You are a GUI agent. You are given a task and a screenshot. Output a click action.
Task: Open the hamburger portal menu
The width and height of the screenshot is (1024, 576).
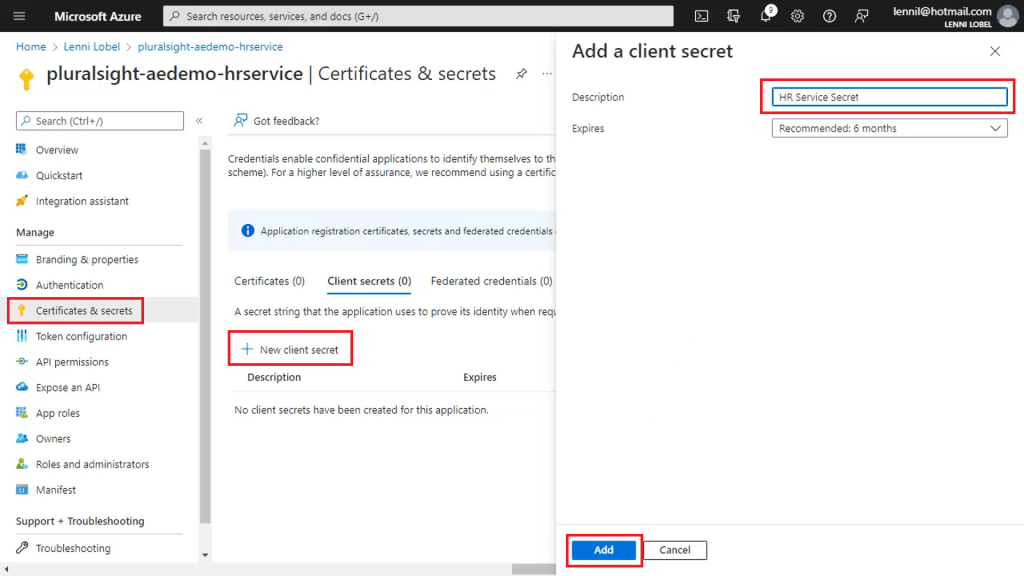point(19,16)
